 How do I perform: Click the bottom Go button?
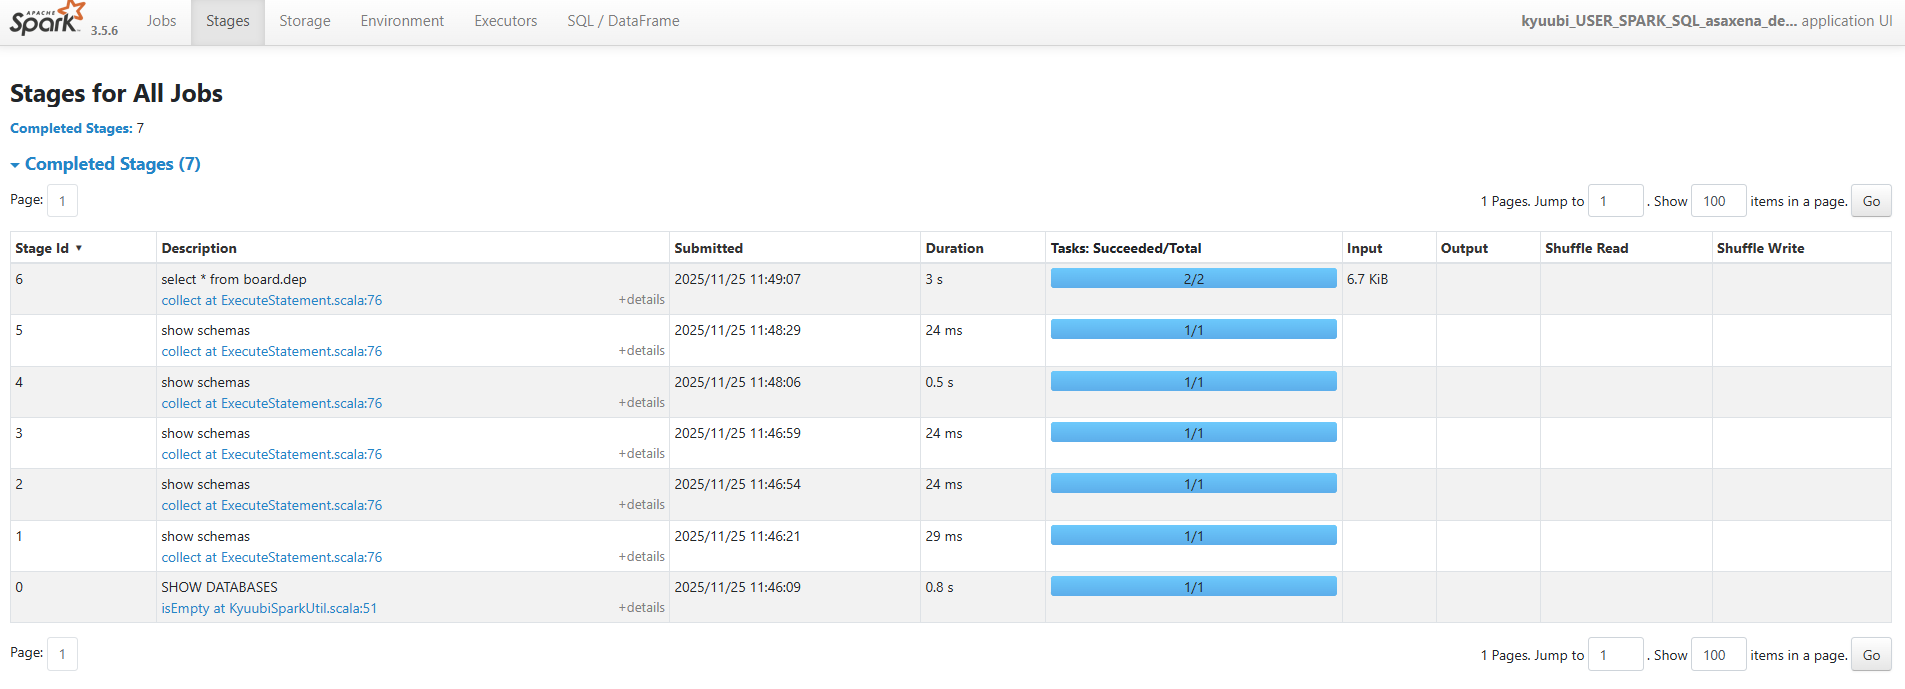pos(1871,655)
